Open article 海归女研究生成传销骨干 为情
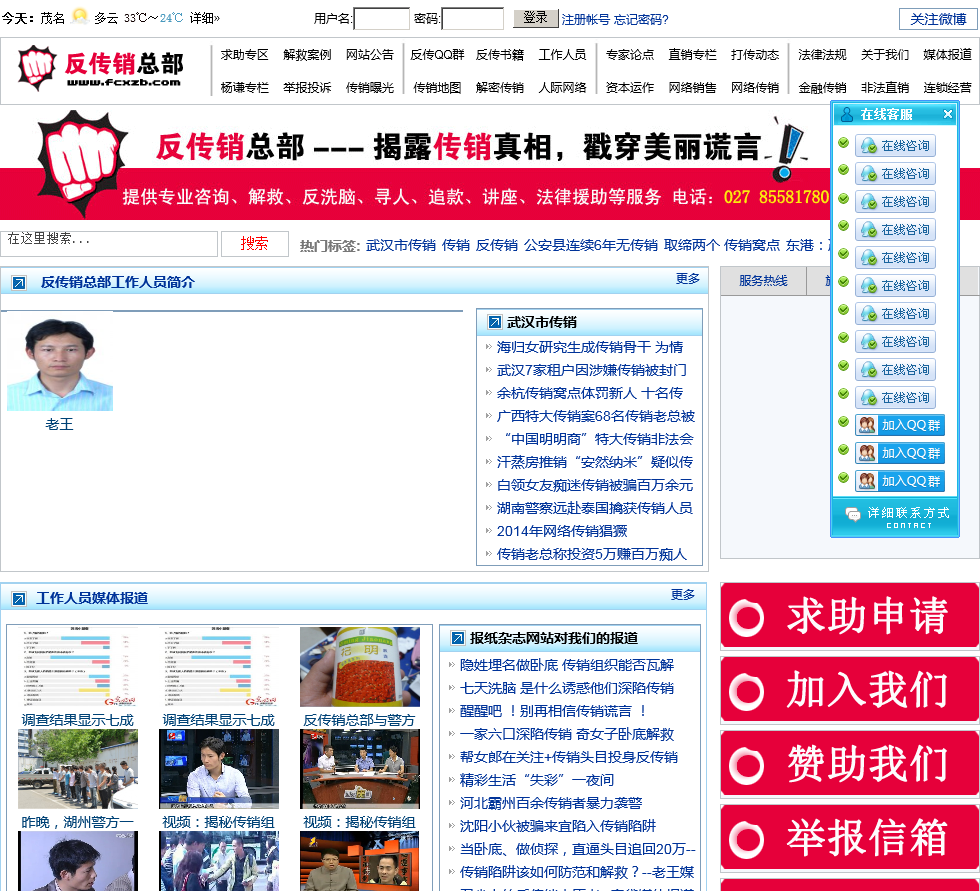980x891 pixels. pos(589,347)
